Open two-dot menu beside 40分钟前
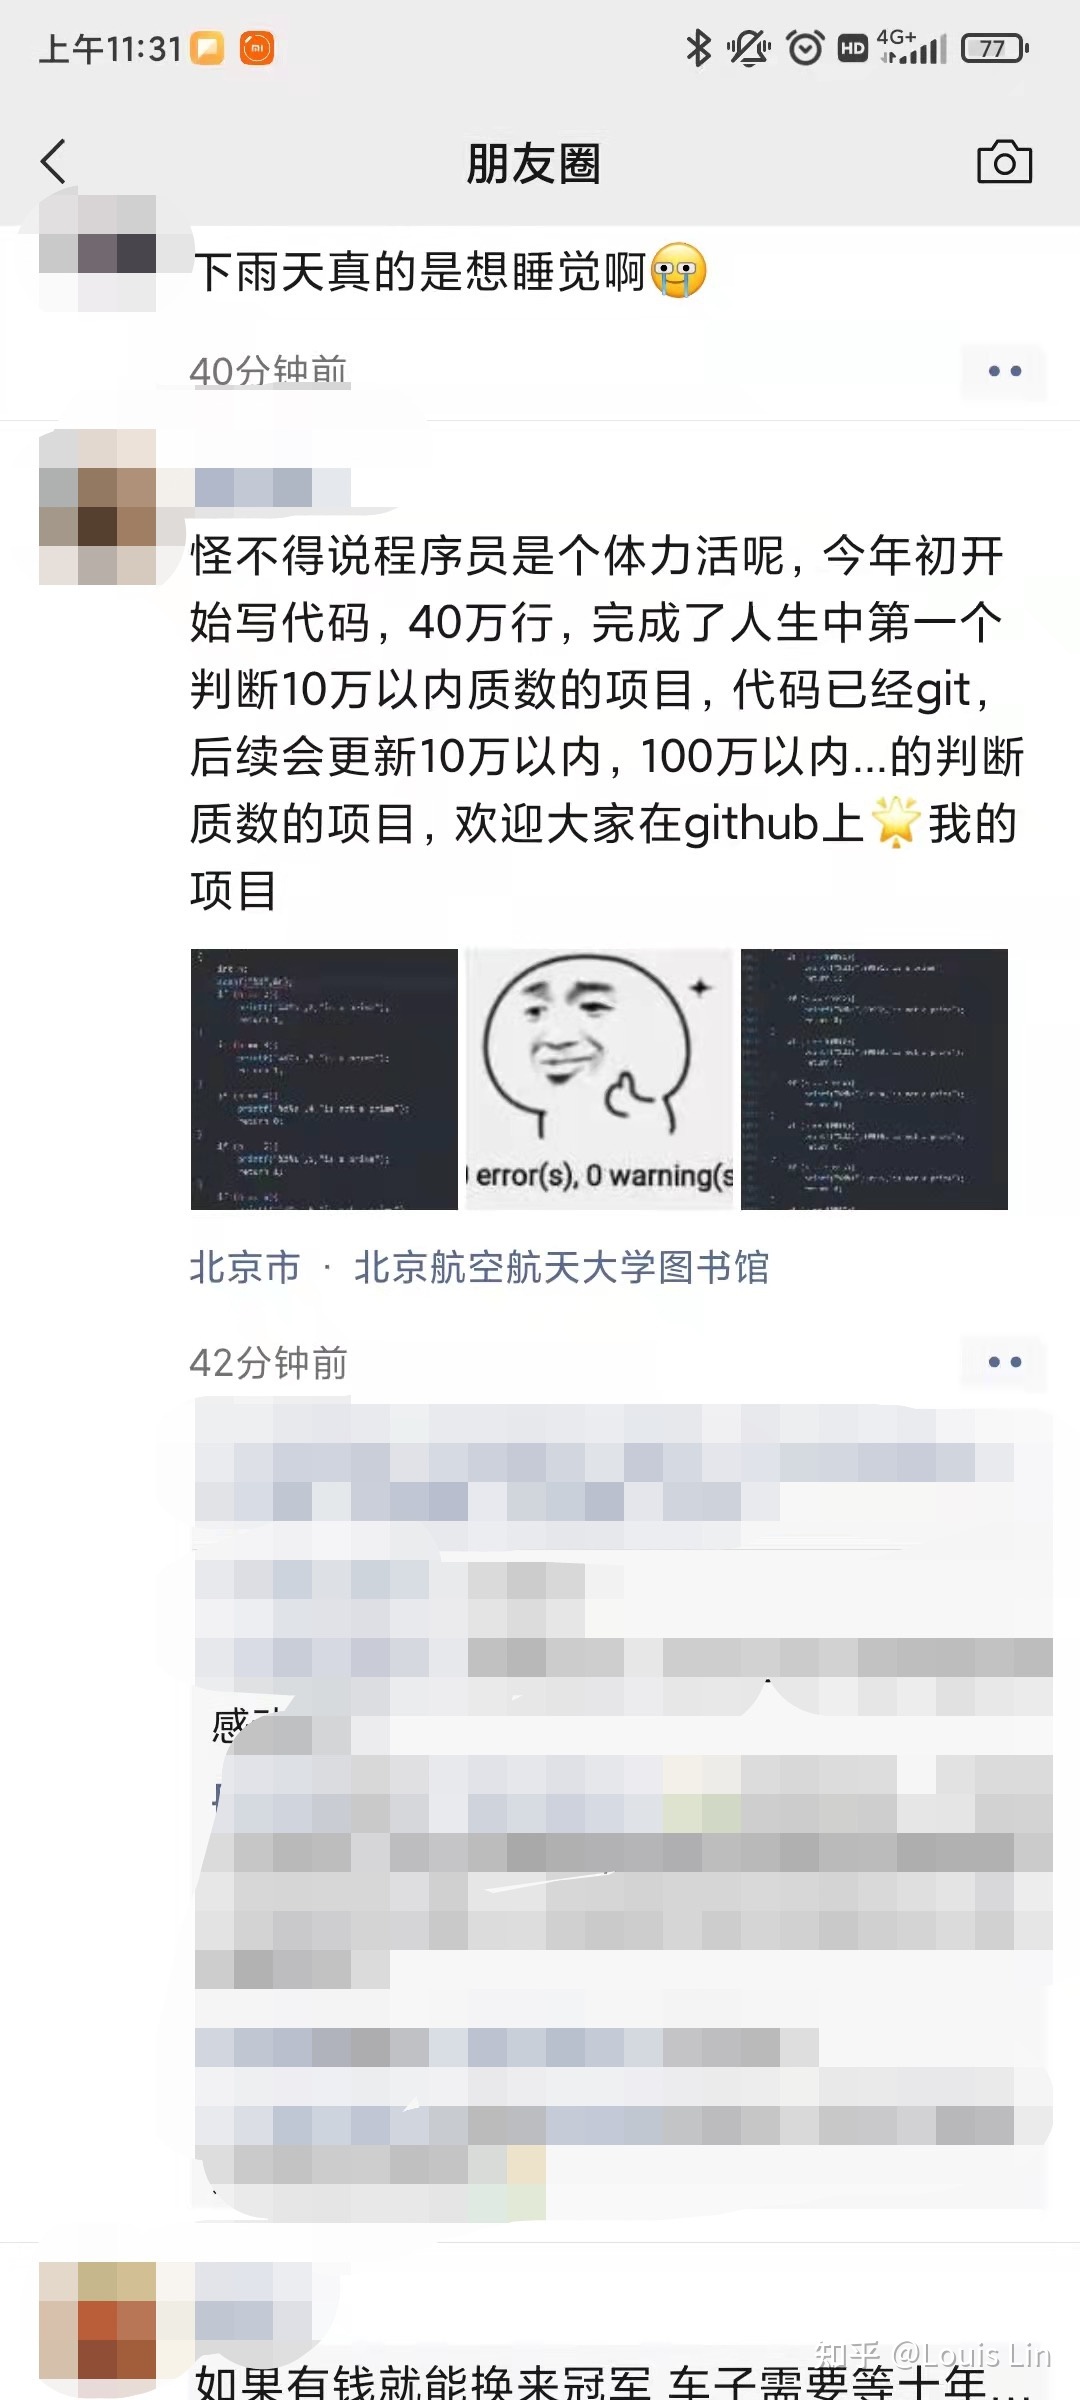 pos(1004,371)
